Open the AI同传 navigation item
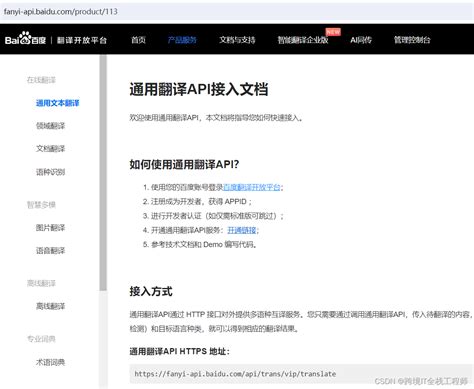This screenshot has height=389, width=474. coord(361,40)
